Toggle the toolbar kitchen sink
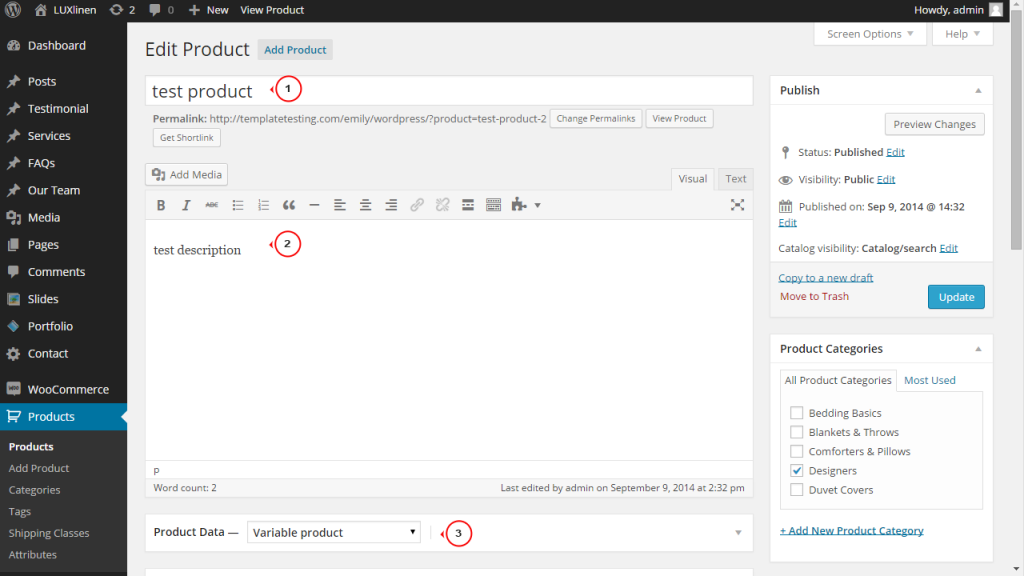Screen dimensions: 1024x576 [x=494, y=205]
